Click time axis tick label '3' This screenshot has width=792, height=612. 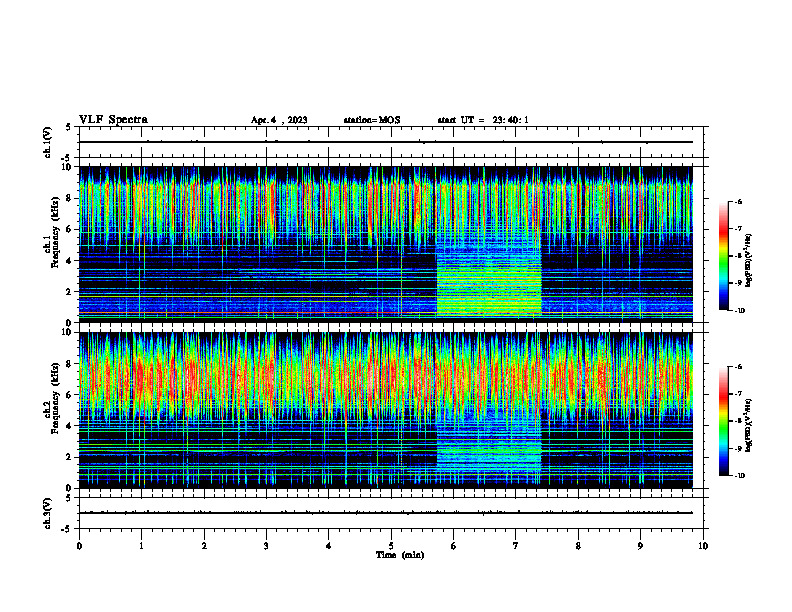click(266, 546)
